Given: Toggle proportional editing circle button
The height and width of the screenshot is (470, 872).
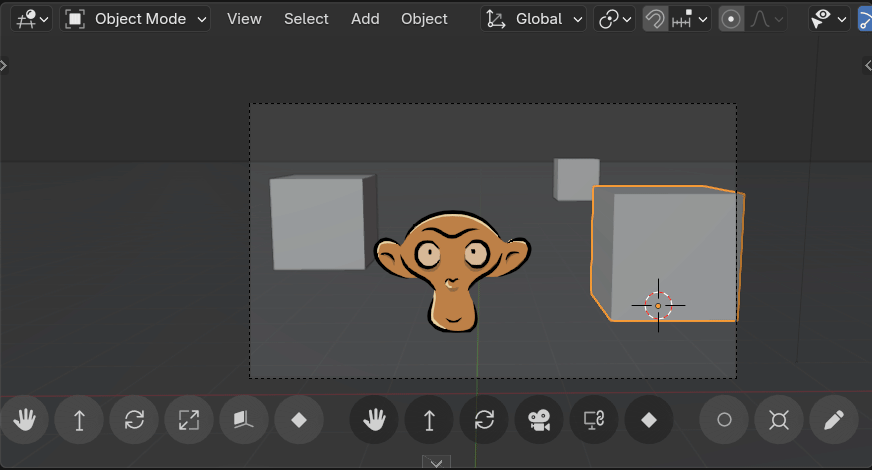Looking at the screenshot, I should [731, 19].
